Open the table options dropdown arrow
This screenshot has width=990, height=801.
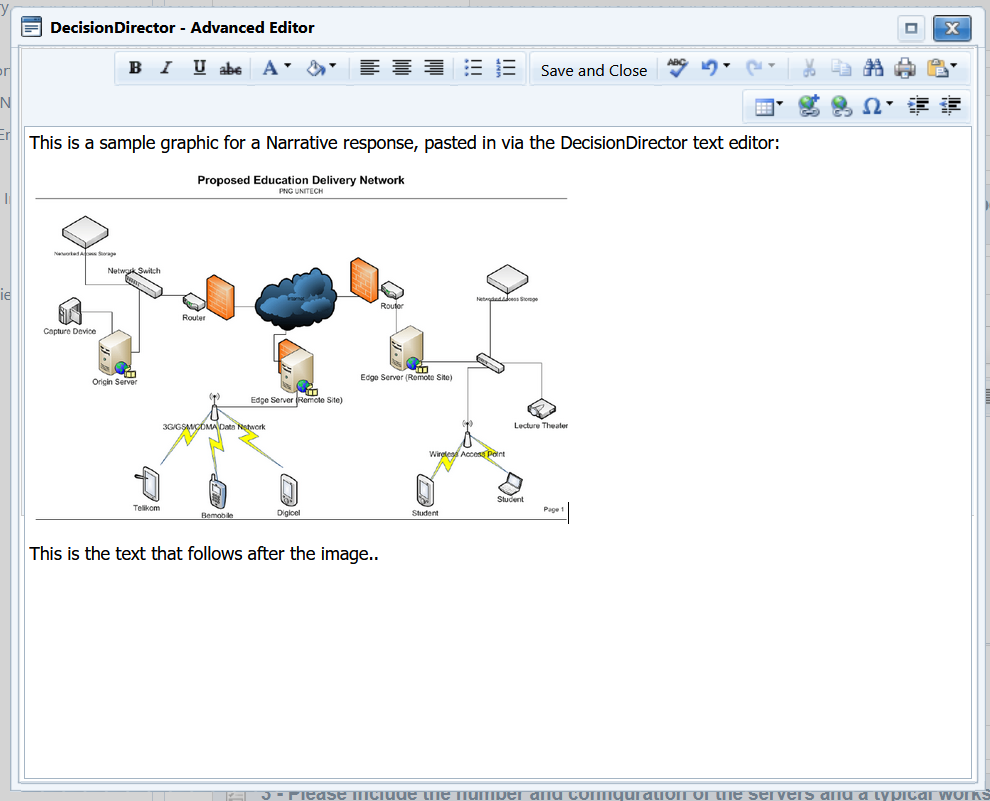(780, 104)
